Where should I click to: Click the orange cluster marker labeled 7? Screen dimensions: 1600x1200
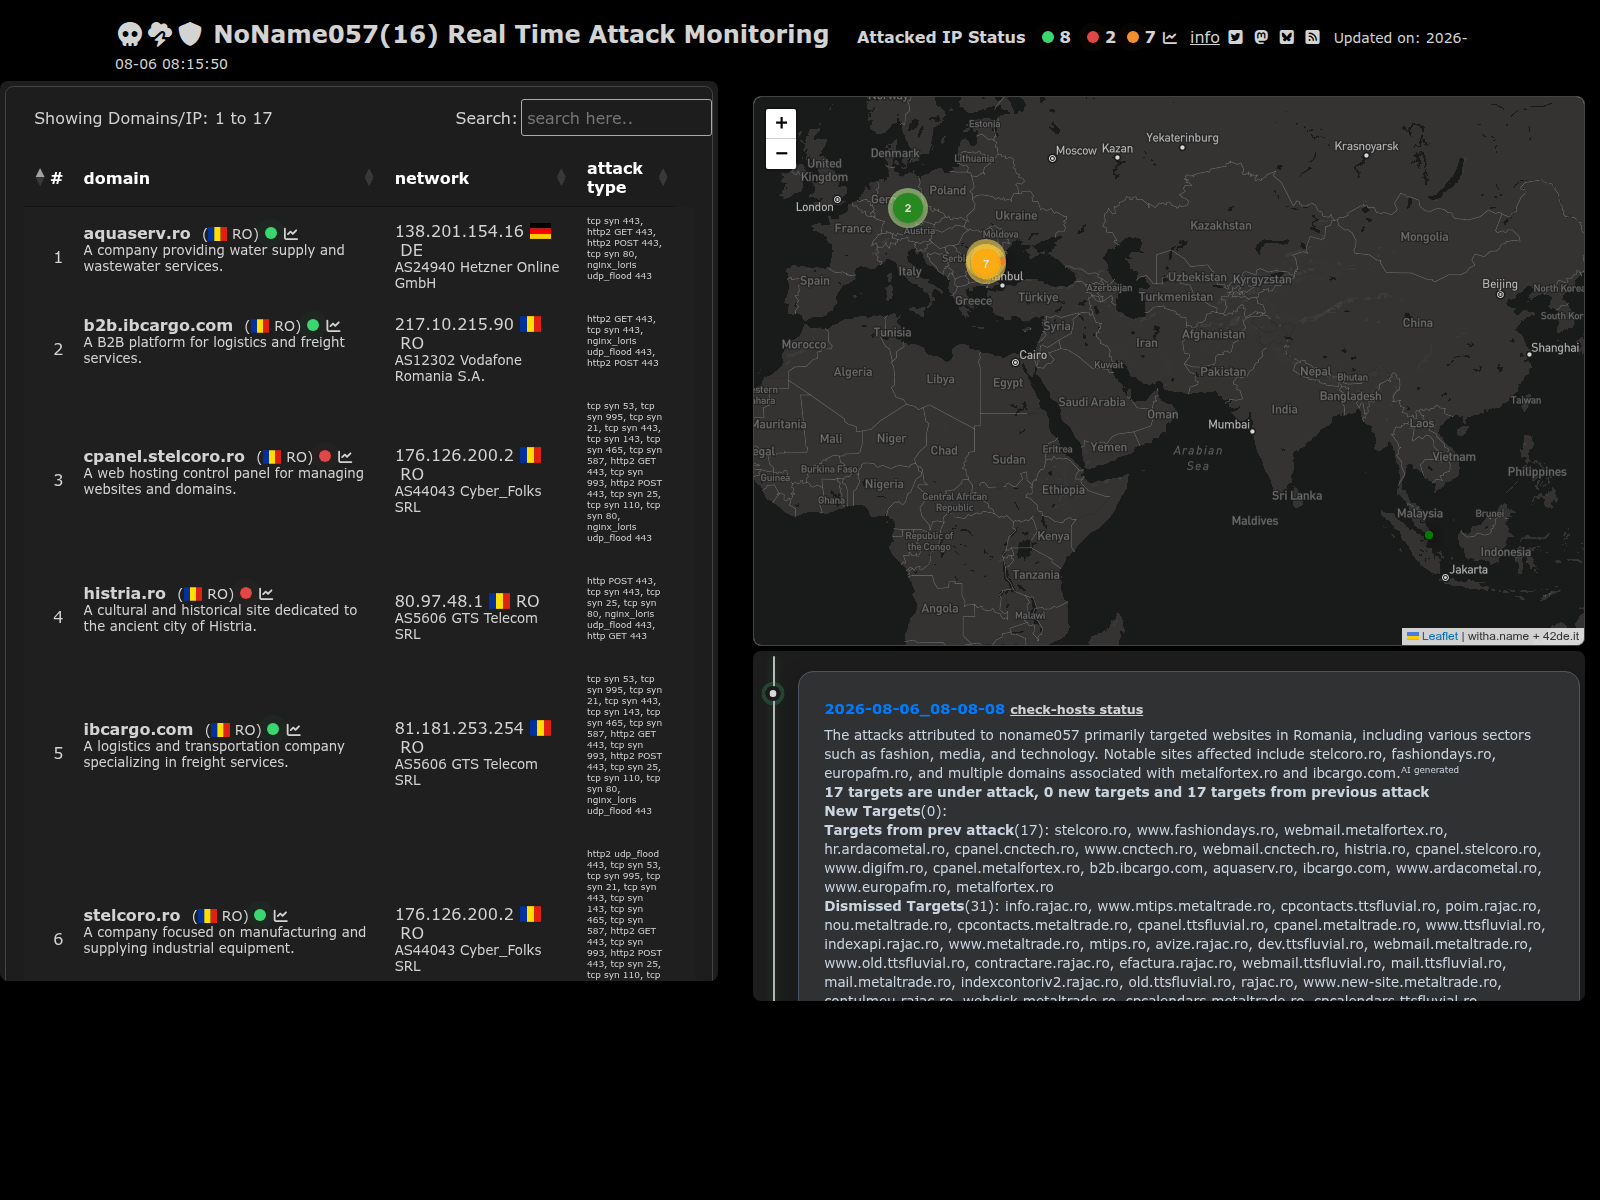(x=986, y=263)
